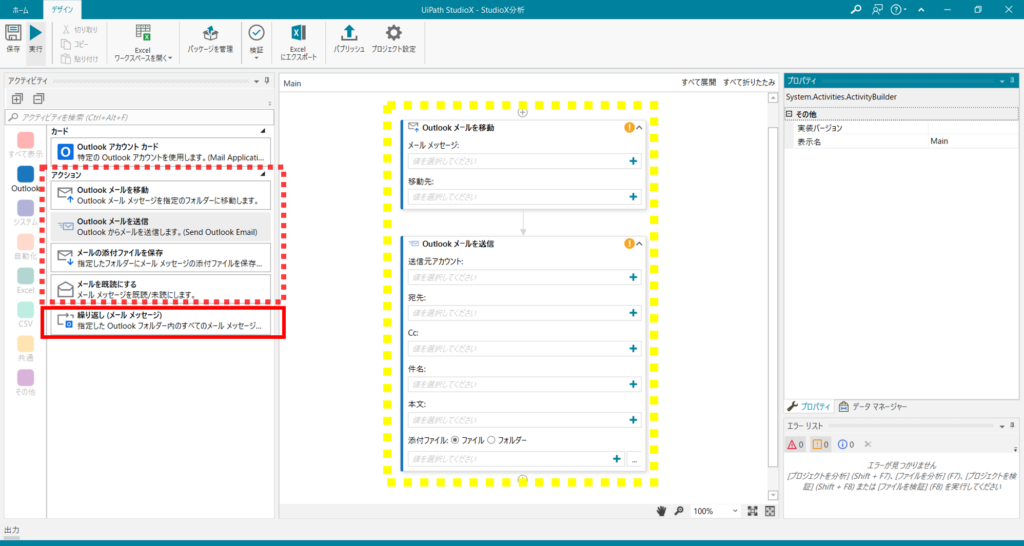Collapse the ribbon with chevron arrow
The height and width of the screenshot is (546, 1024).
[921, 10]
